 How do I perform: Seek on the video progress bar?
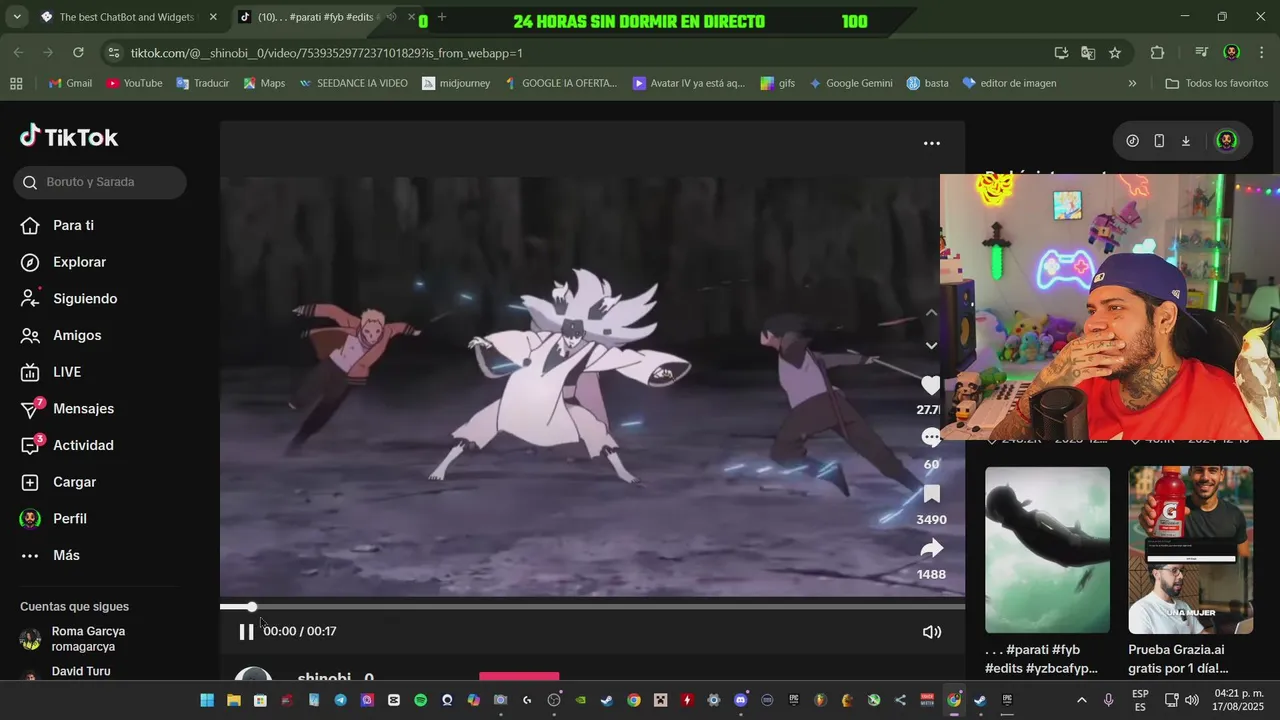coord(592,607)
